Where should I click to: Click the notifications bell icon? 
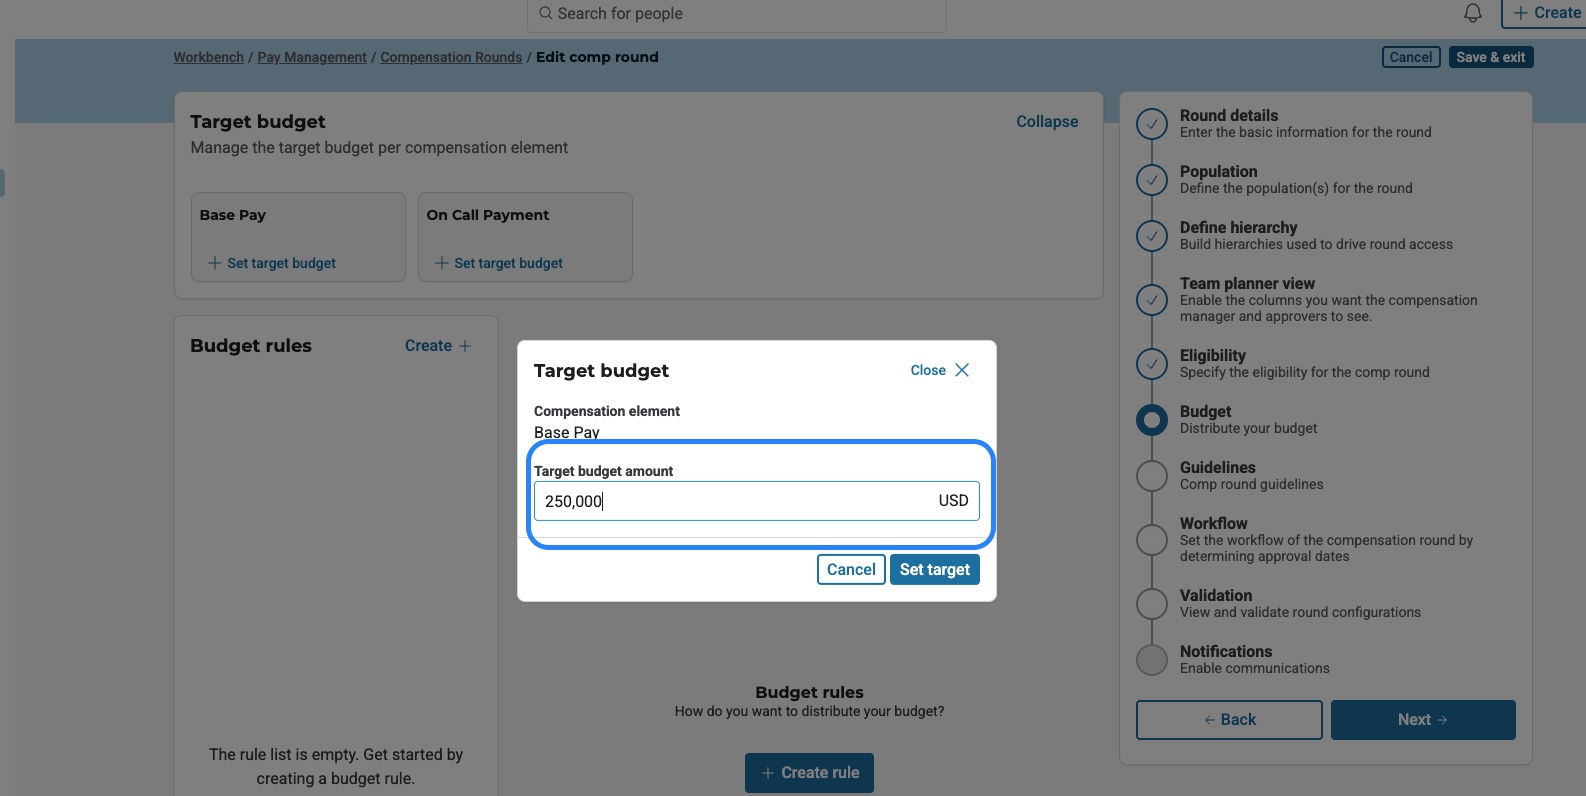(x=1472, y=13)
